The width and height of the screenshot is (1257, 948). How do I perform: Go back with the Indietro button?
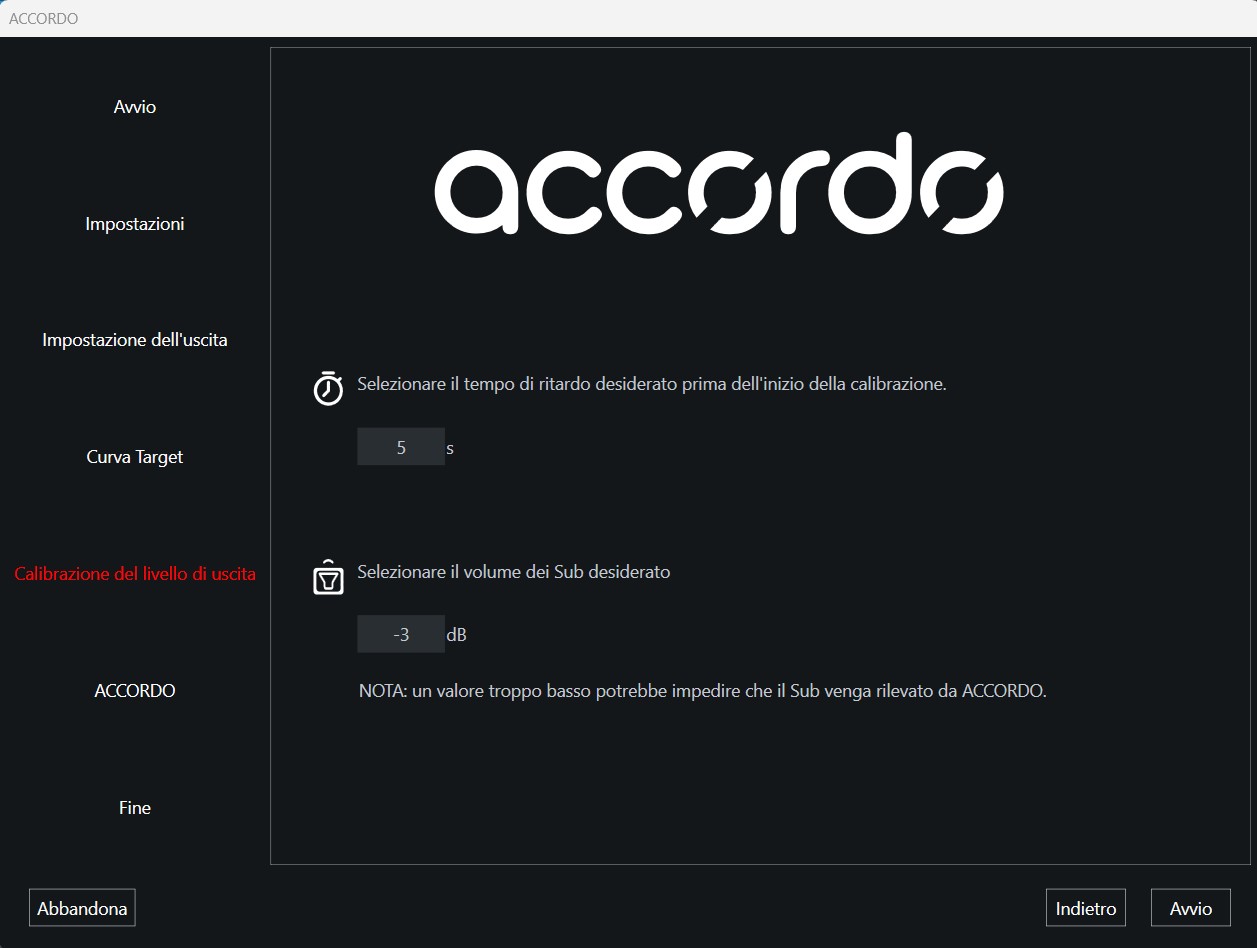1086,908
